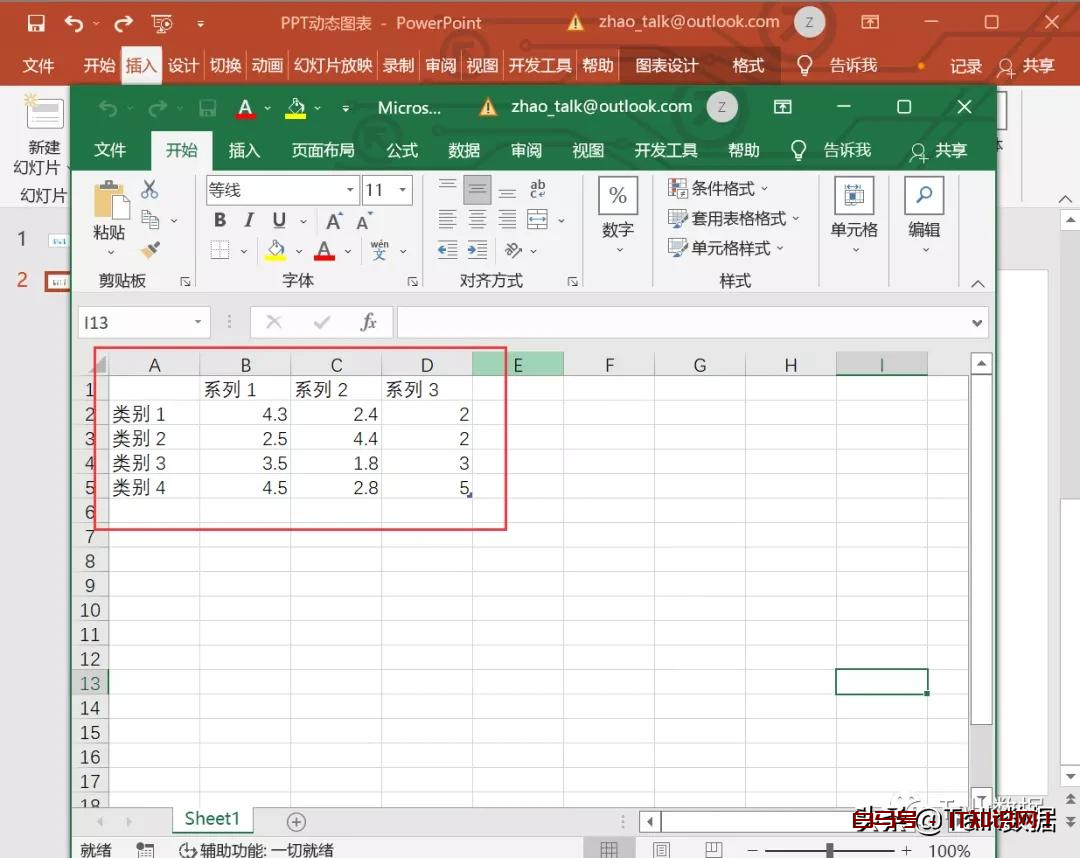Image resolution: width=1080 pixels, height=858 pixels.
Task: Click the increase font size icon
Action: coord(333,221)
